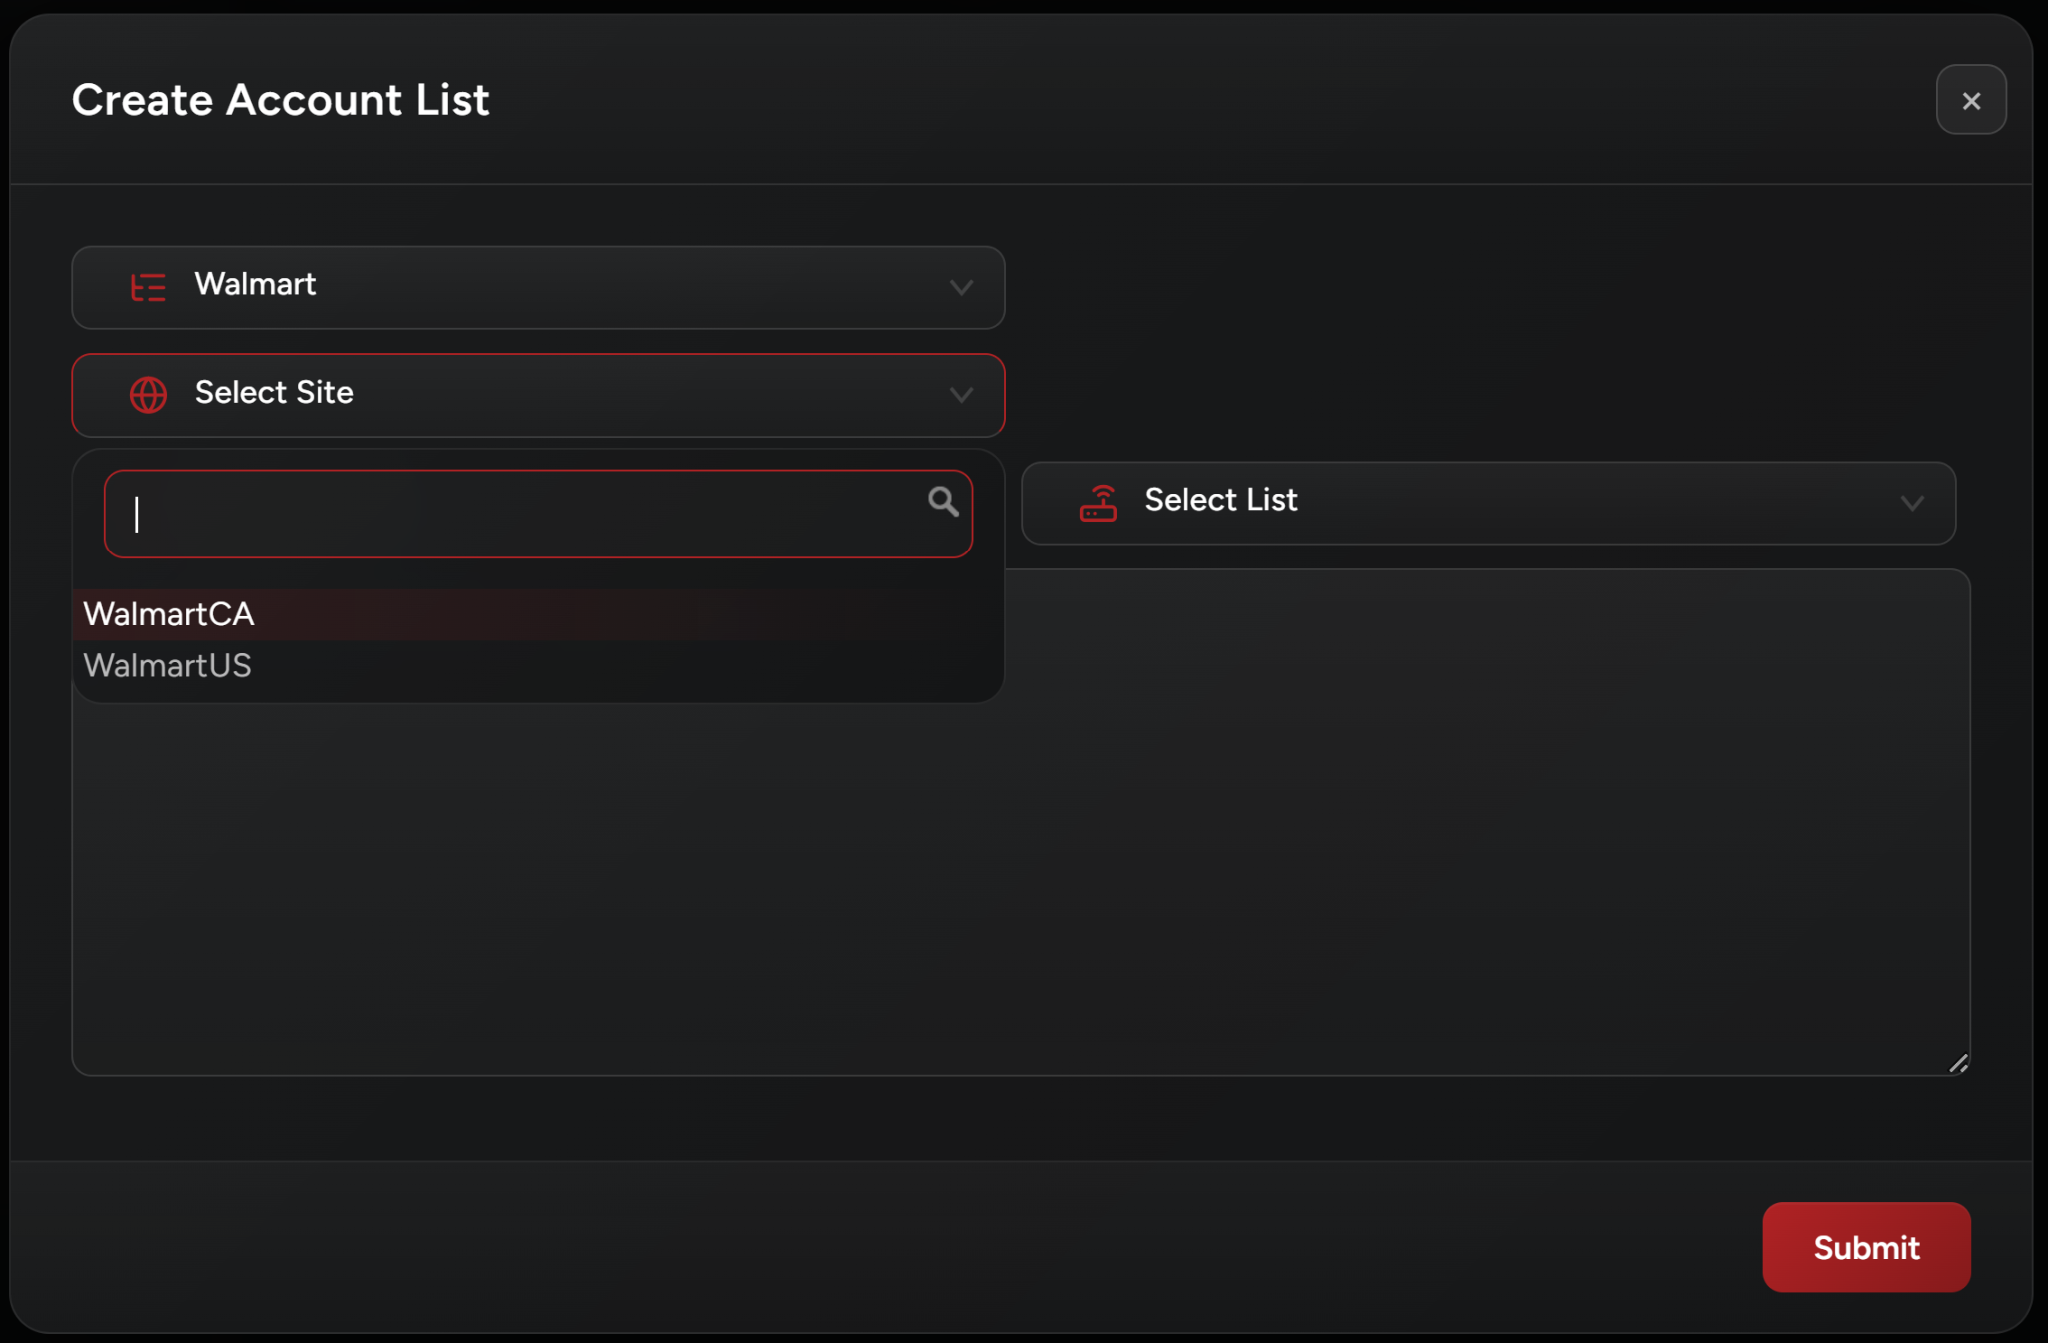
Task: Click the text area resize handle
Action: tap(1958, 1063)
